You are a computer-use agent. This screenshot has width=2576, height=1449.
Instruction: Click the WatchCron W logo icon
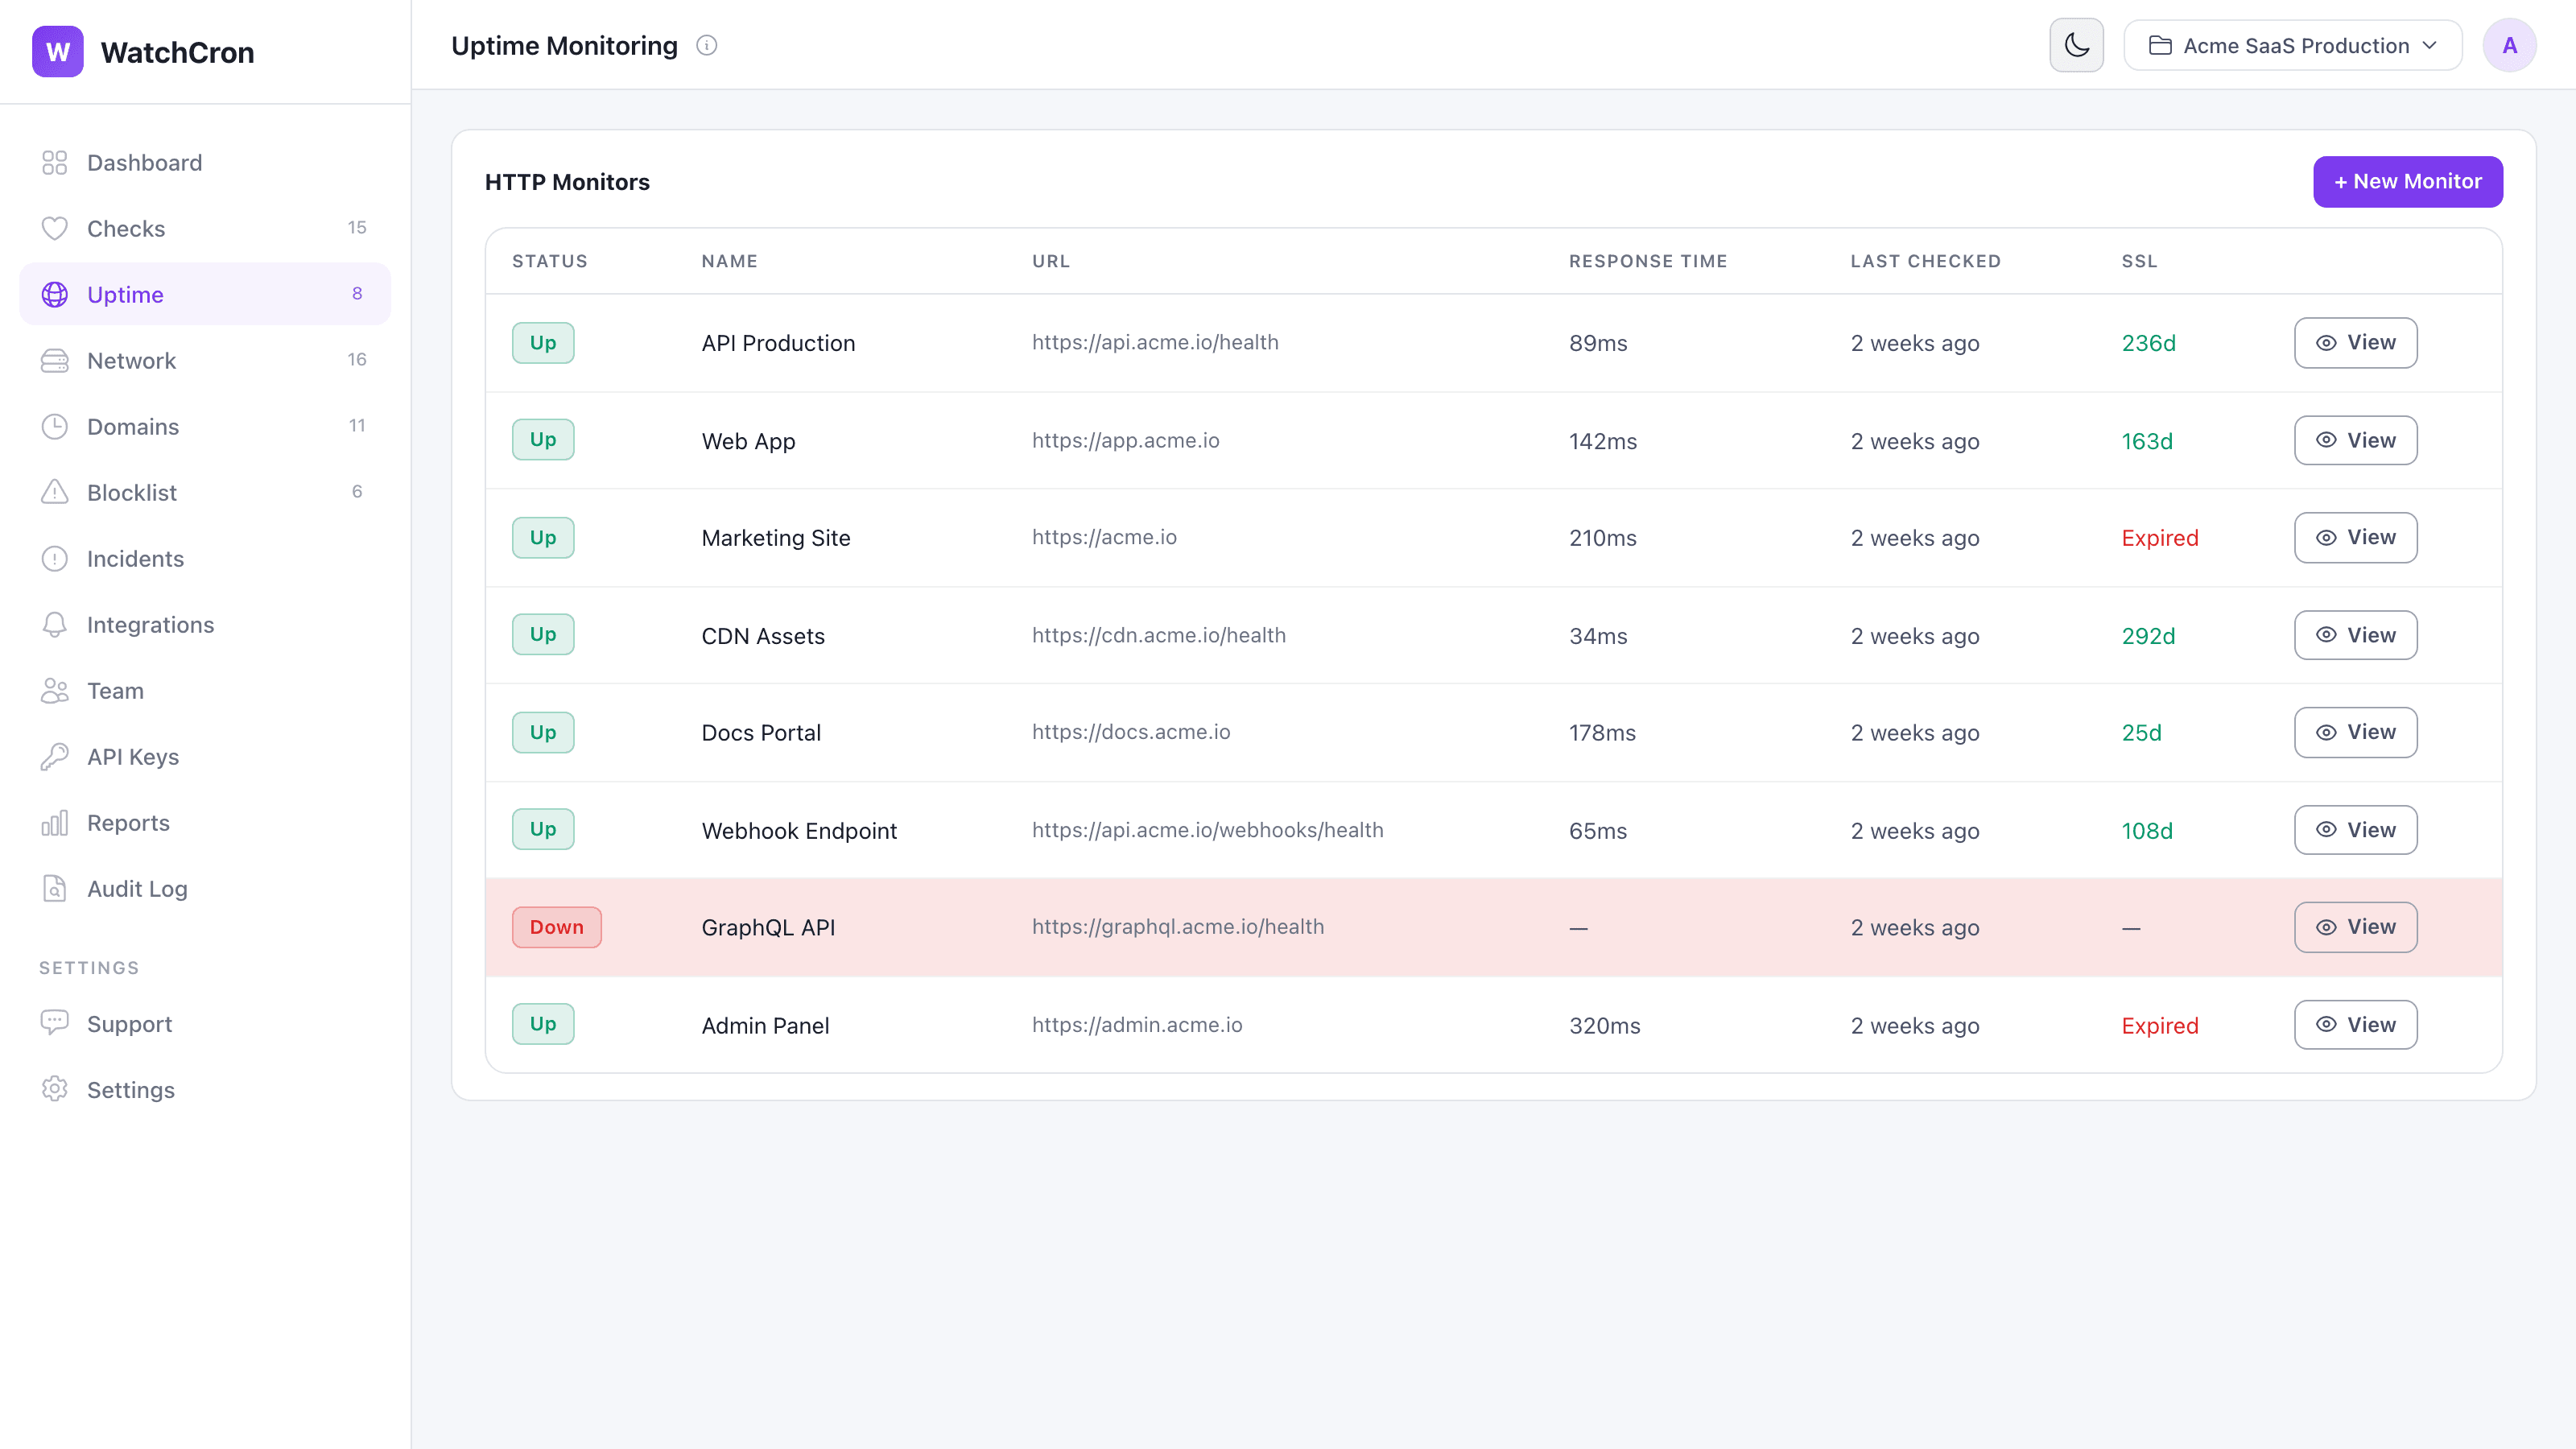[x=58, y=52]
